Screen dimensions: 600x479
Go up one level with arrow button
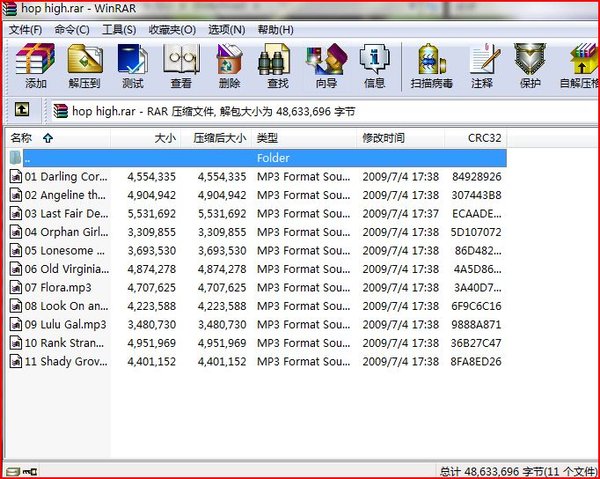[x=22, y=110]
